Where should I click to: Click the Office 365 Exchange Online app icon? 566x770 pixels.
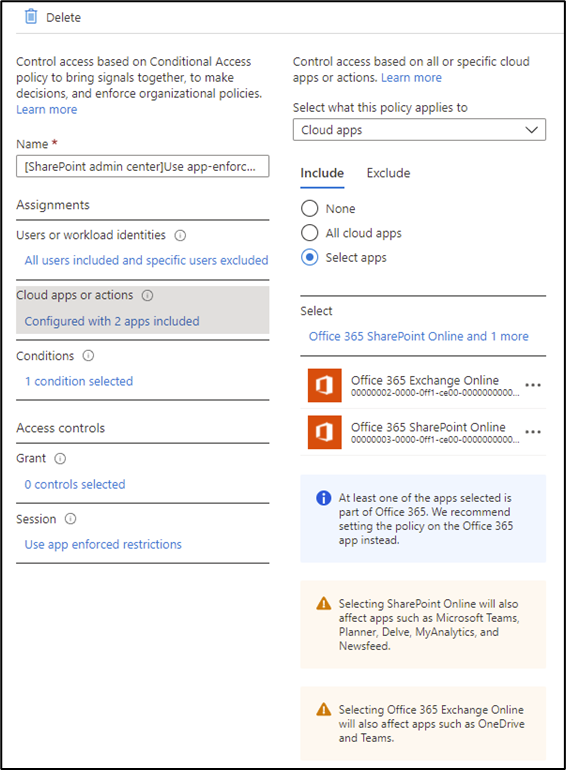[324, 385]
